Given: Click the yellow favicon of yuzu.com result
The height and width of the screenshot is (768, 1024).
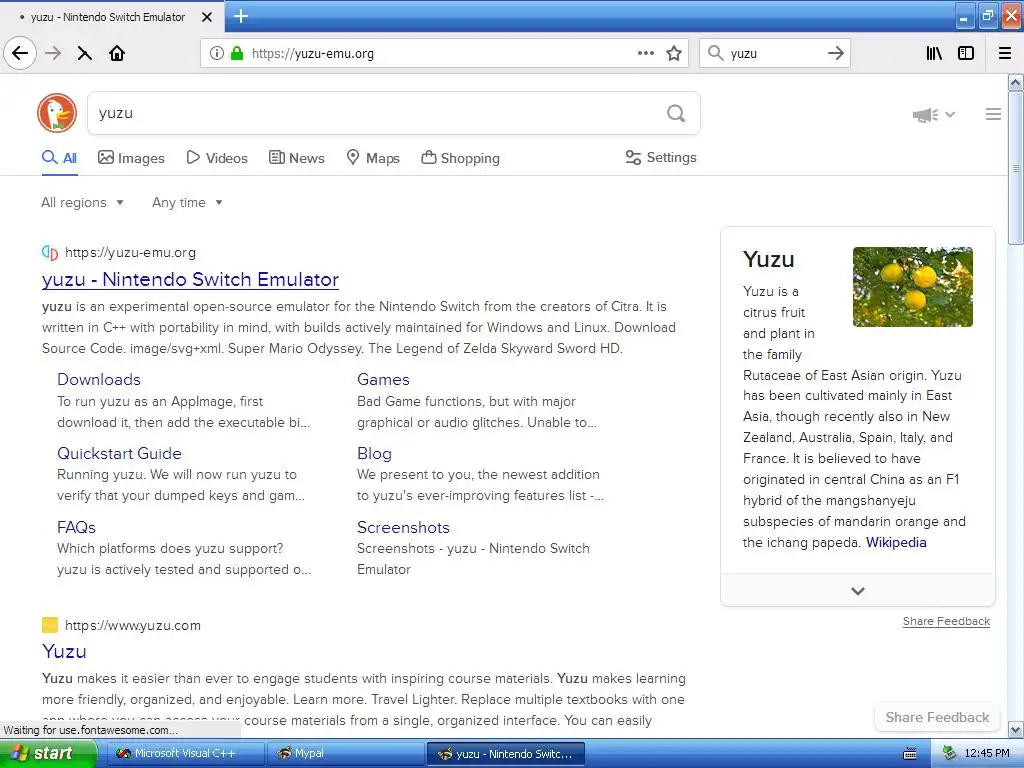Looking at the screenshot, I should pos(50,625).
